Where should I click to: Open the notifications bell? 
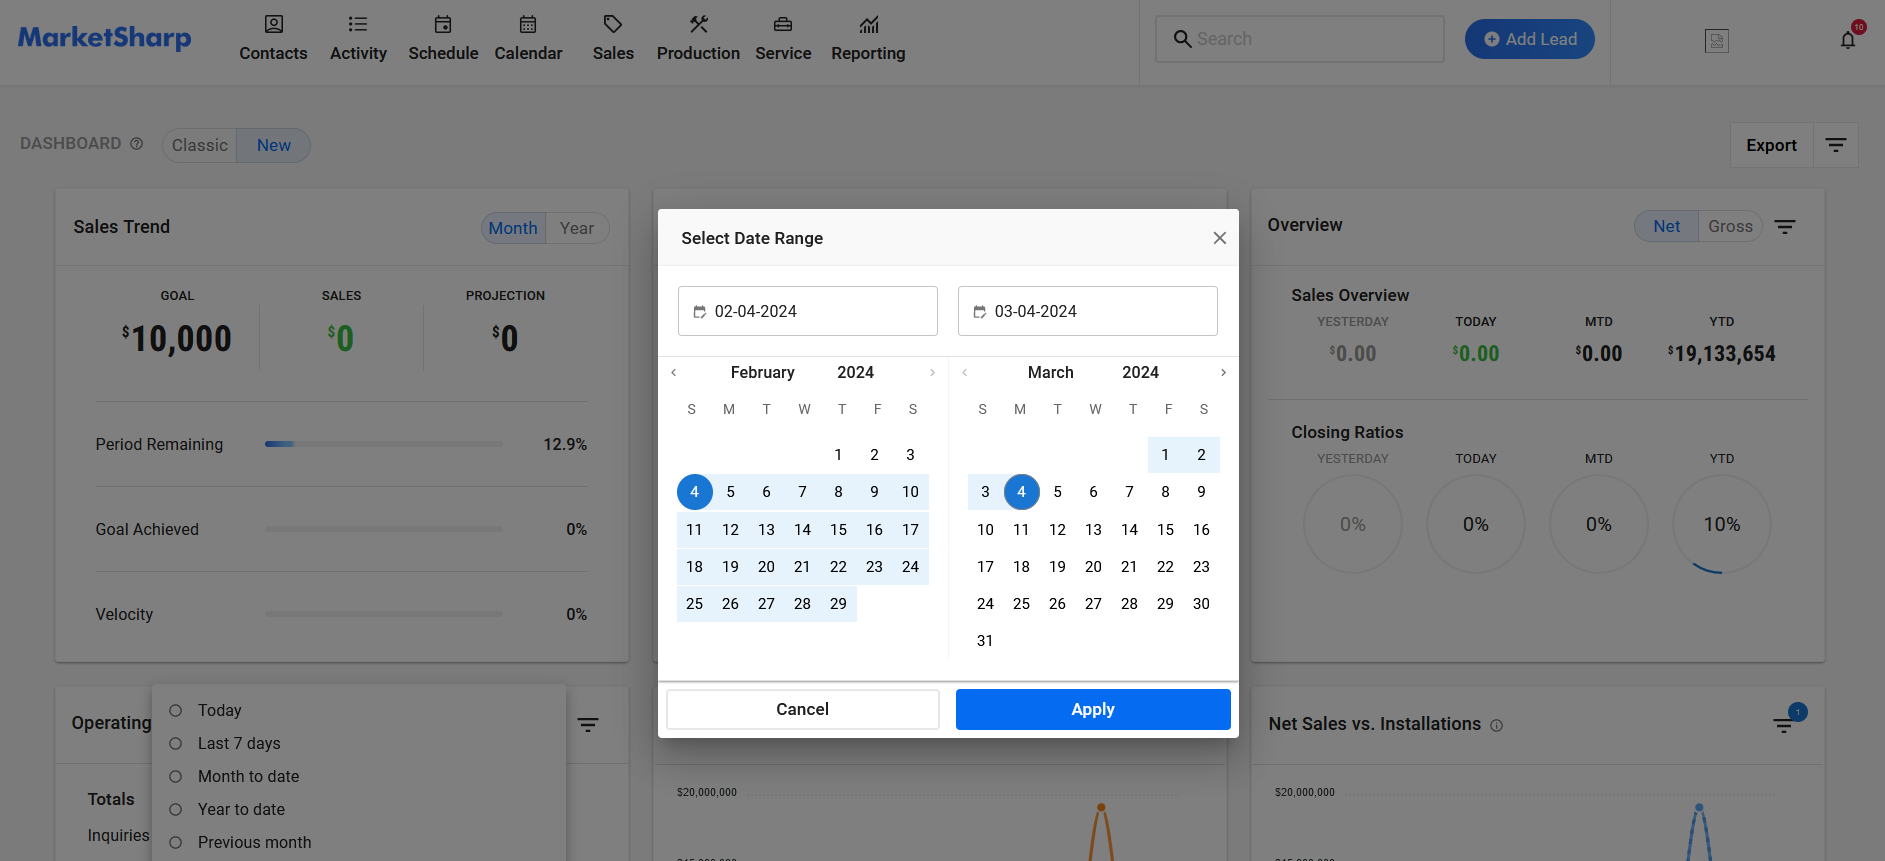point(1848,40)
